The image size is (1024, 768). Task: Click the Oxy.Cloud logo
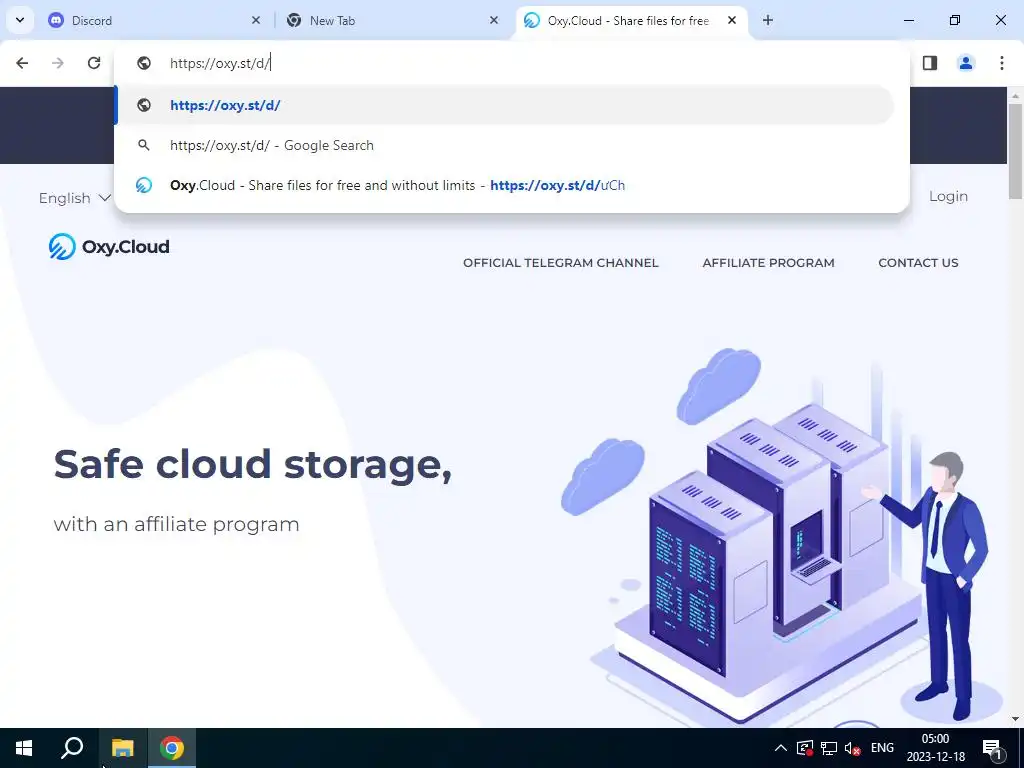click(109, 247)
